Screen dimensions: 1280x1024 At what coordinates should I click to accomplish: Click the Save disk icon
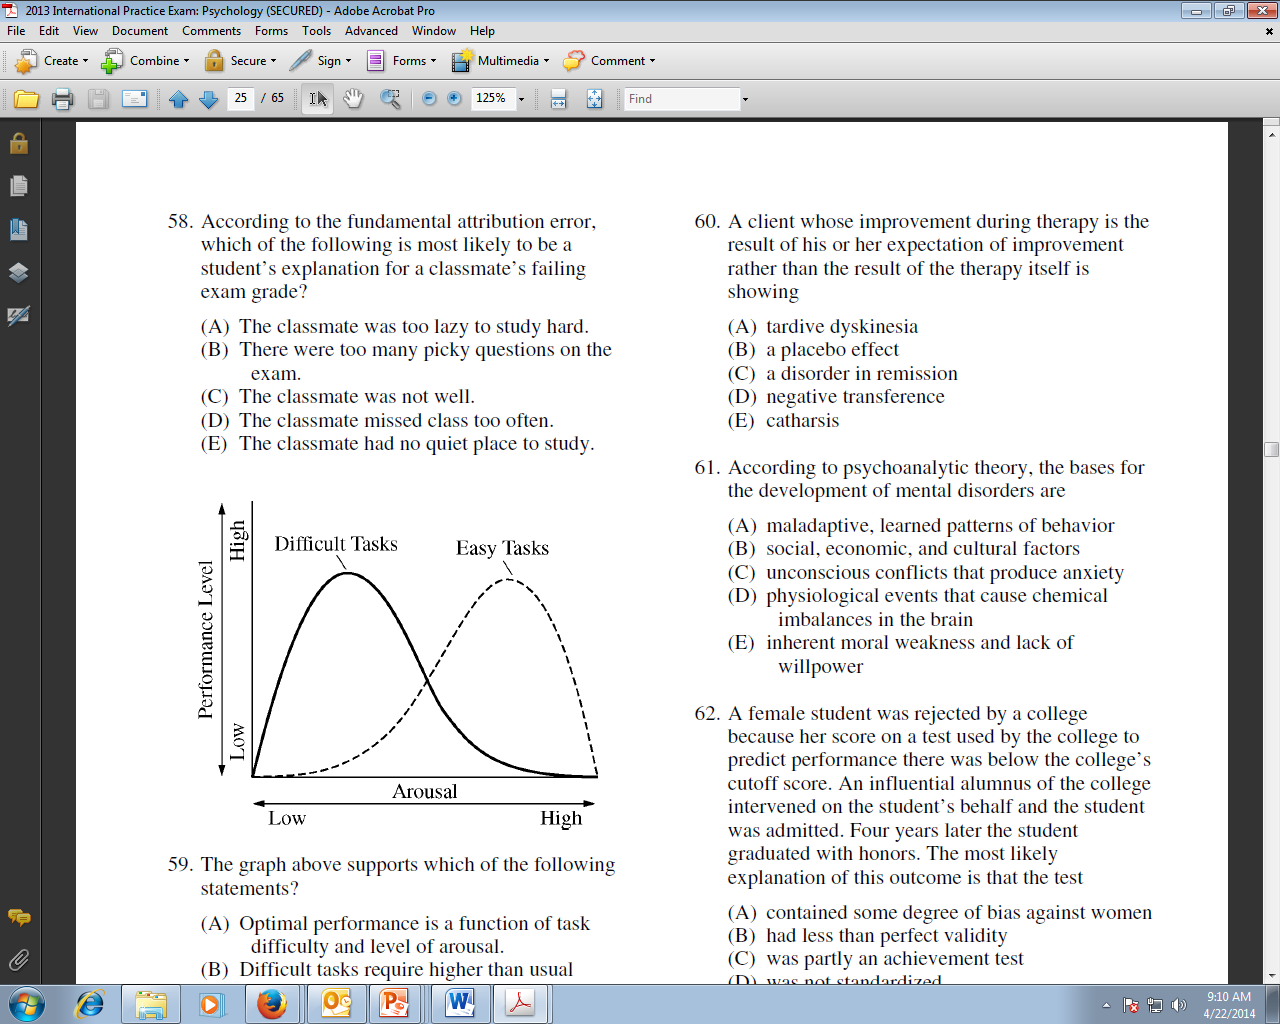pos(98,99)
